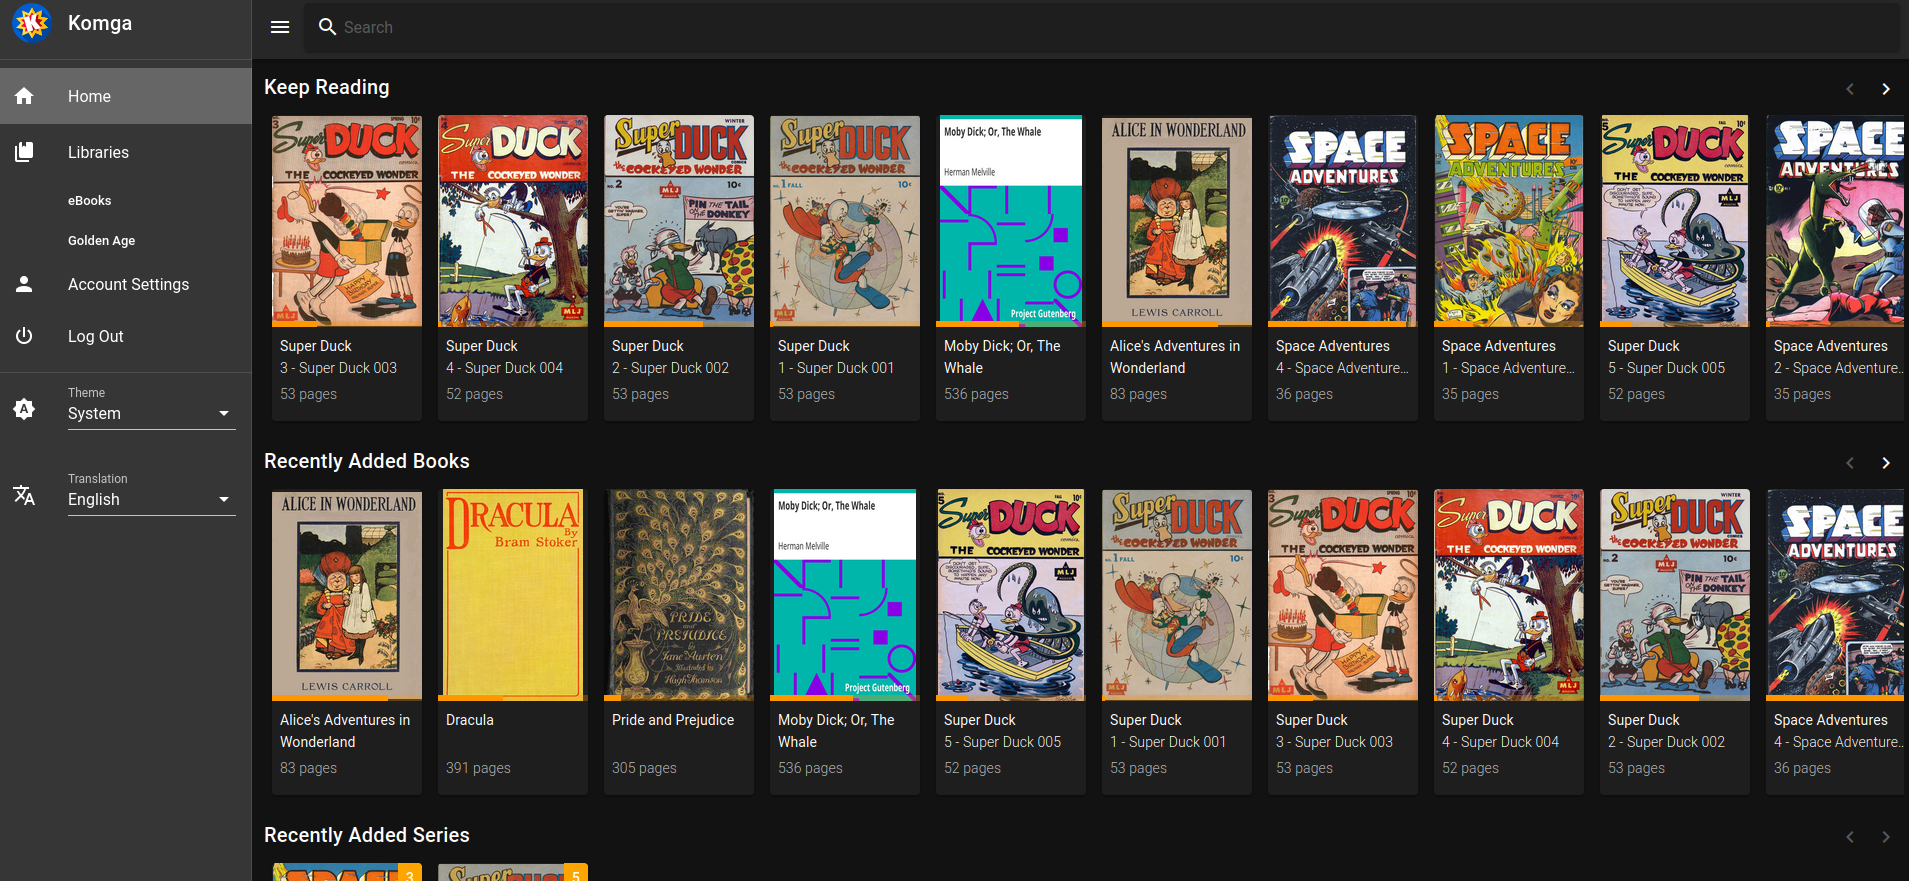1909x881 pixels.
Task: Open Dracula title link
Action: click(470, 720)
